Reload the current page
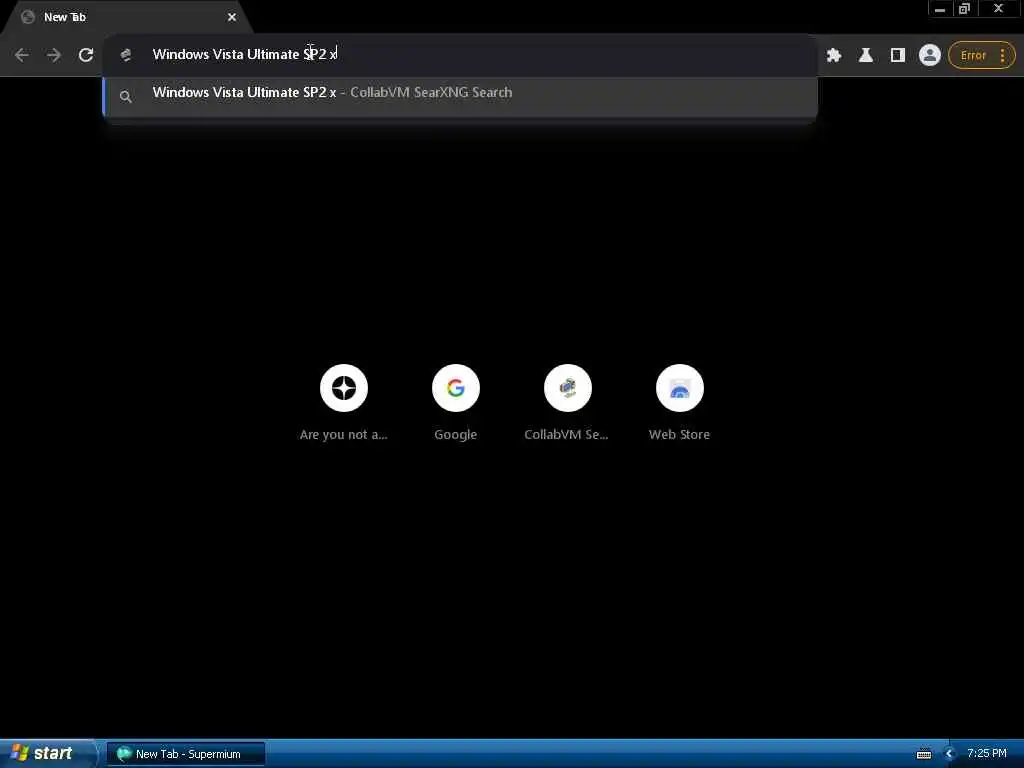The width and height of the screenshot is (1024, 768). click(x=86, y=56)
